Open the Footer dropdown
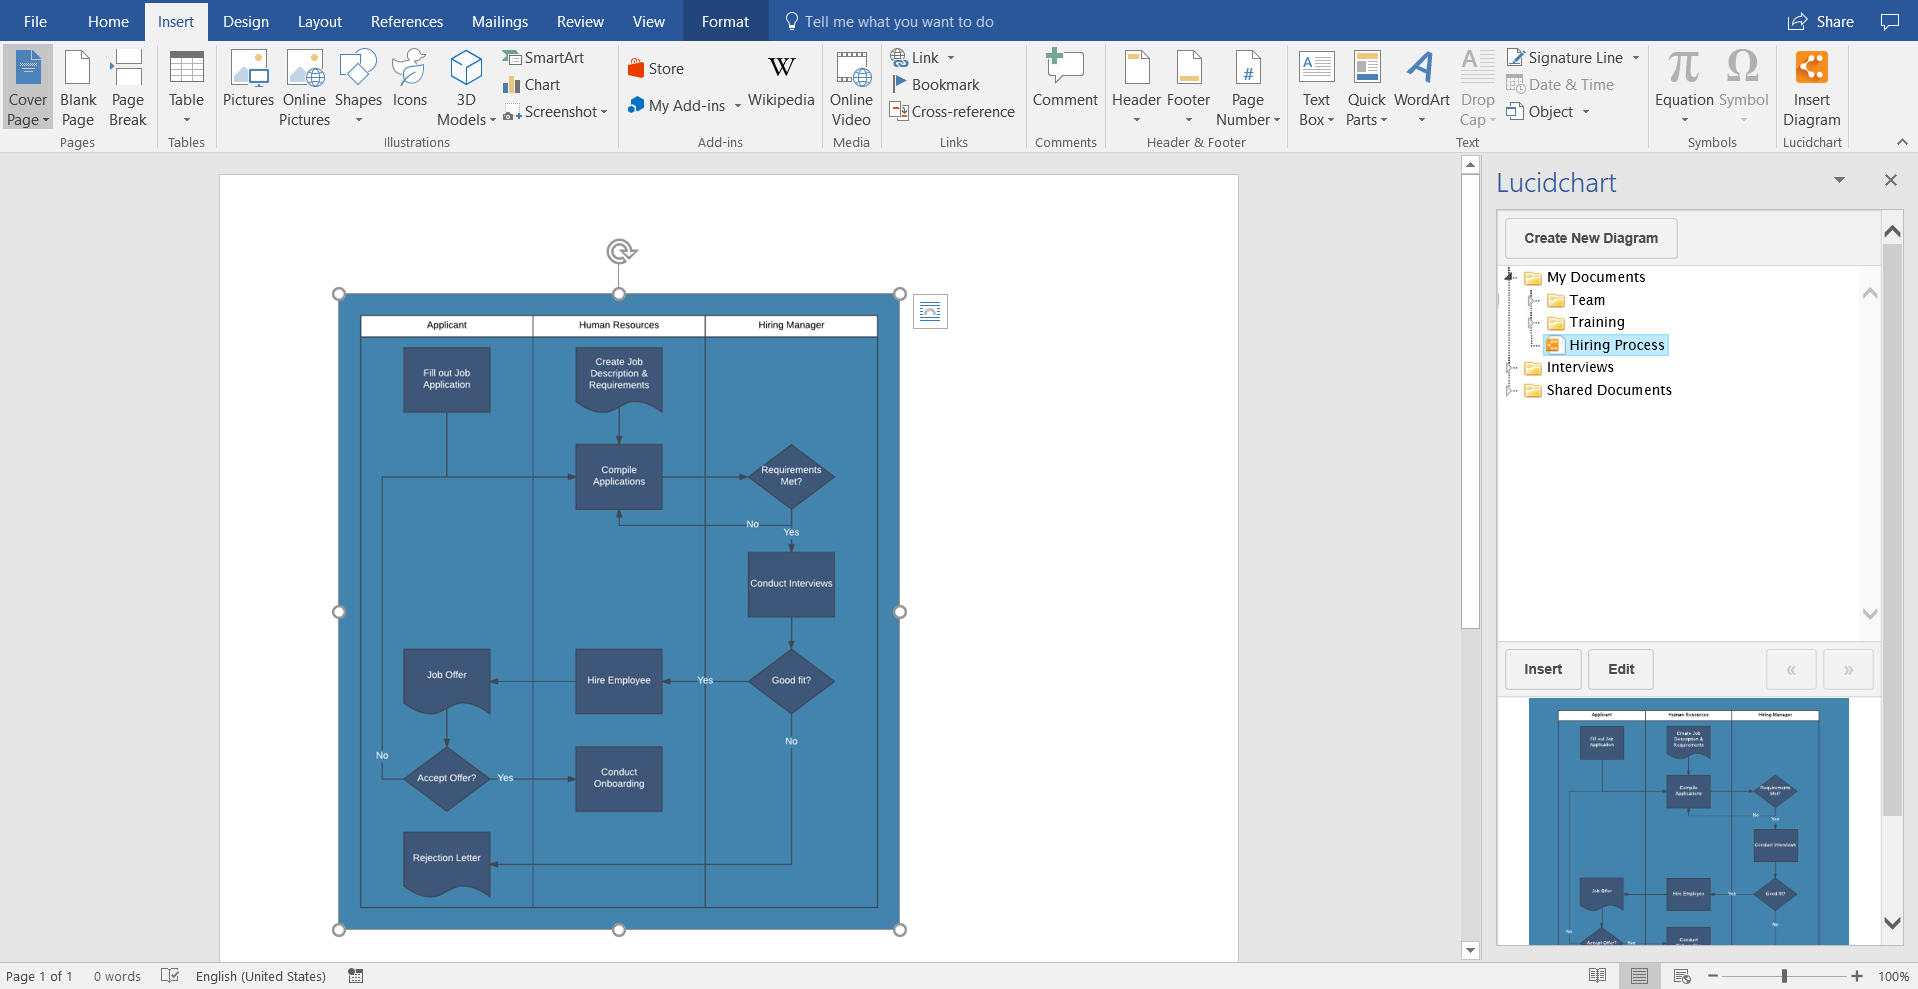The width and height of the screenshot is (1918, 989). (1188, 88)
